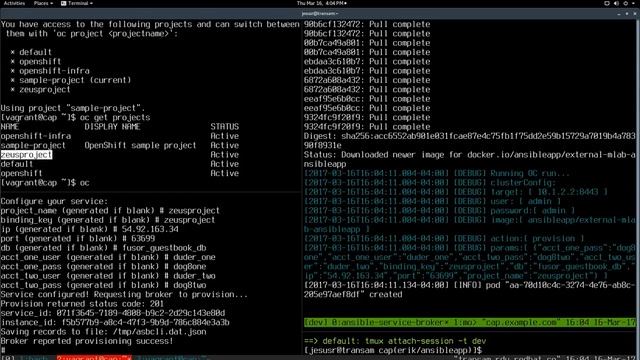Click the service_id line

(113, 313)
